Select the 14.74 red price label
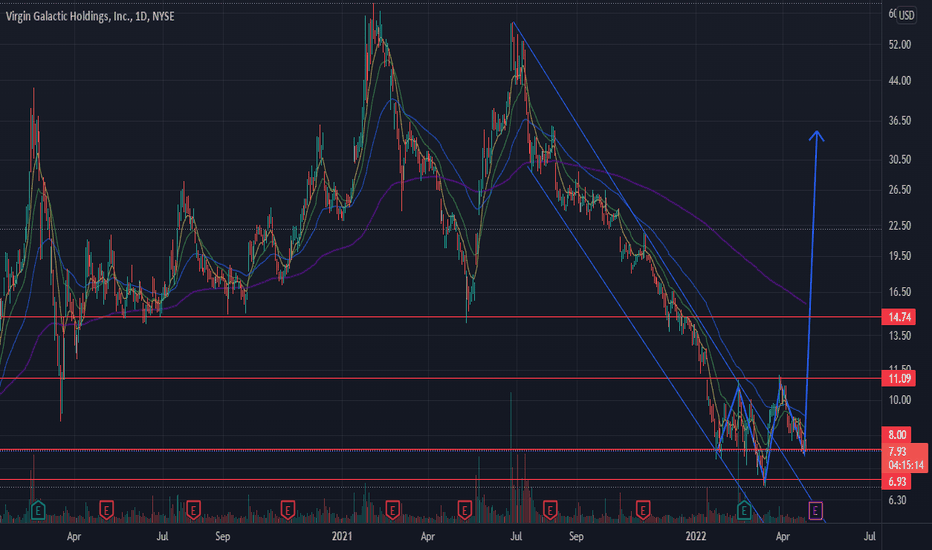 pyautogui.click(x=899, y=317)
